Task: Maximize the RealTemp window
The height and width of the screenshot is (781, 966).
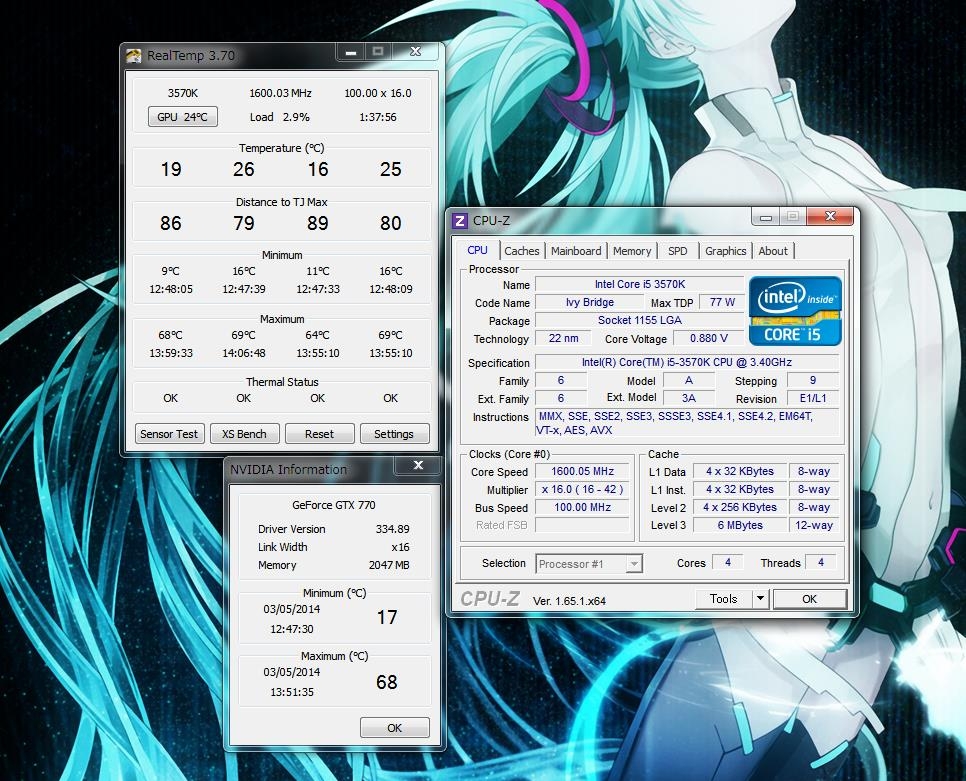Action: point(378,52)
